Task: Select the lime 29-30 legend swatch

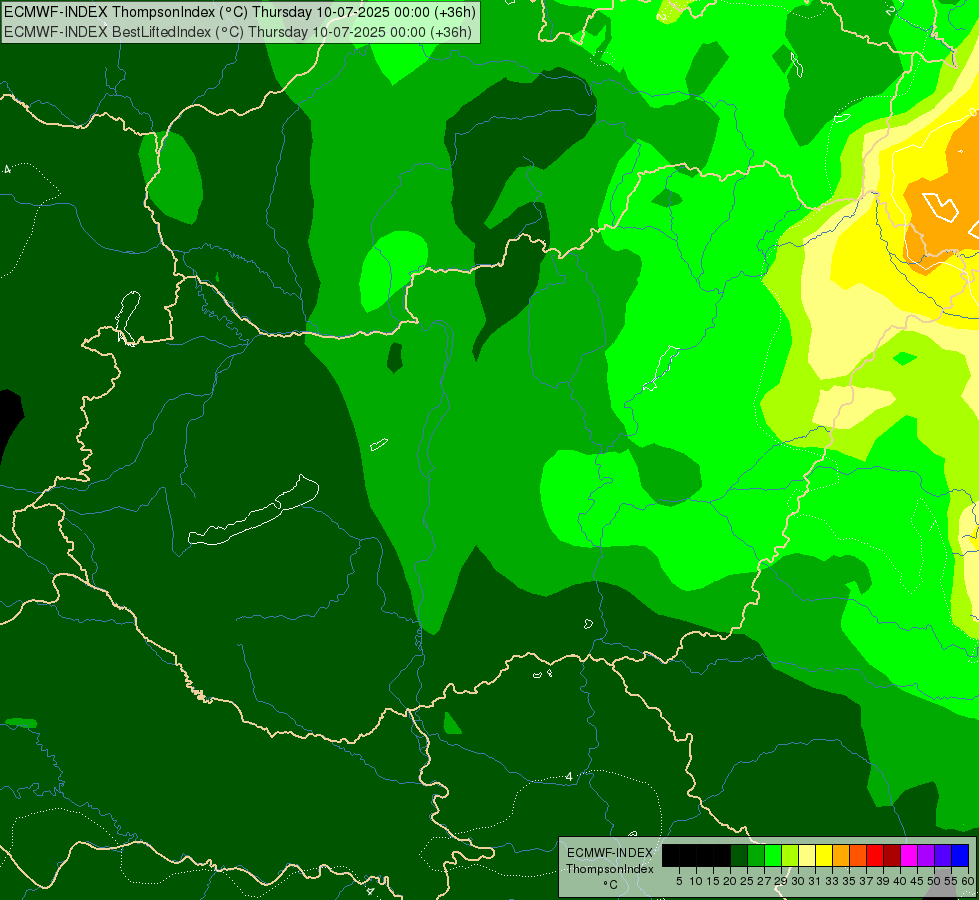Action: (789, 856)
